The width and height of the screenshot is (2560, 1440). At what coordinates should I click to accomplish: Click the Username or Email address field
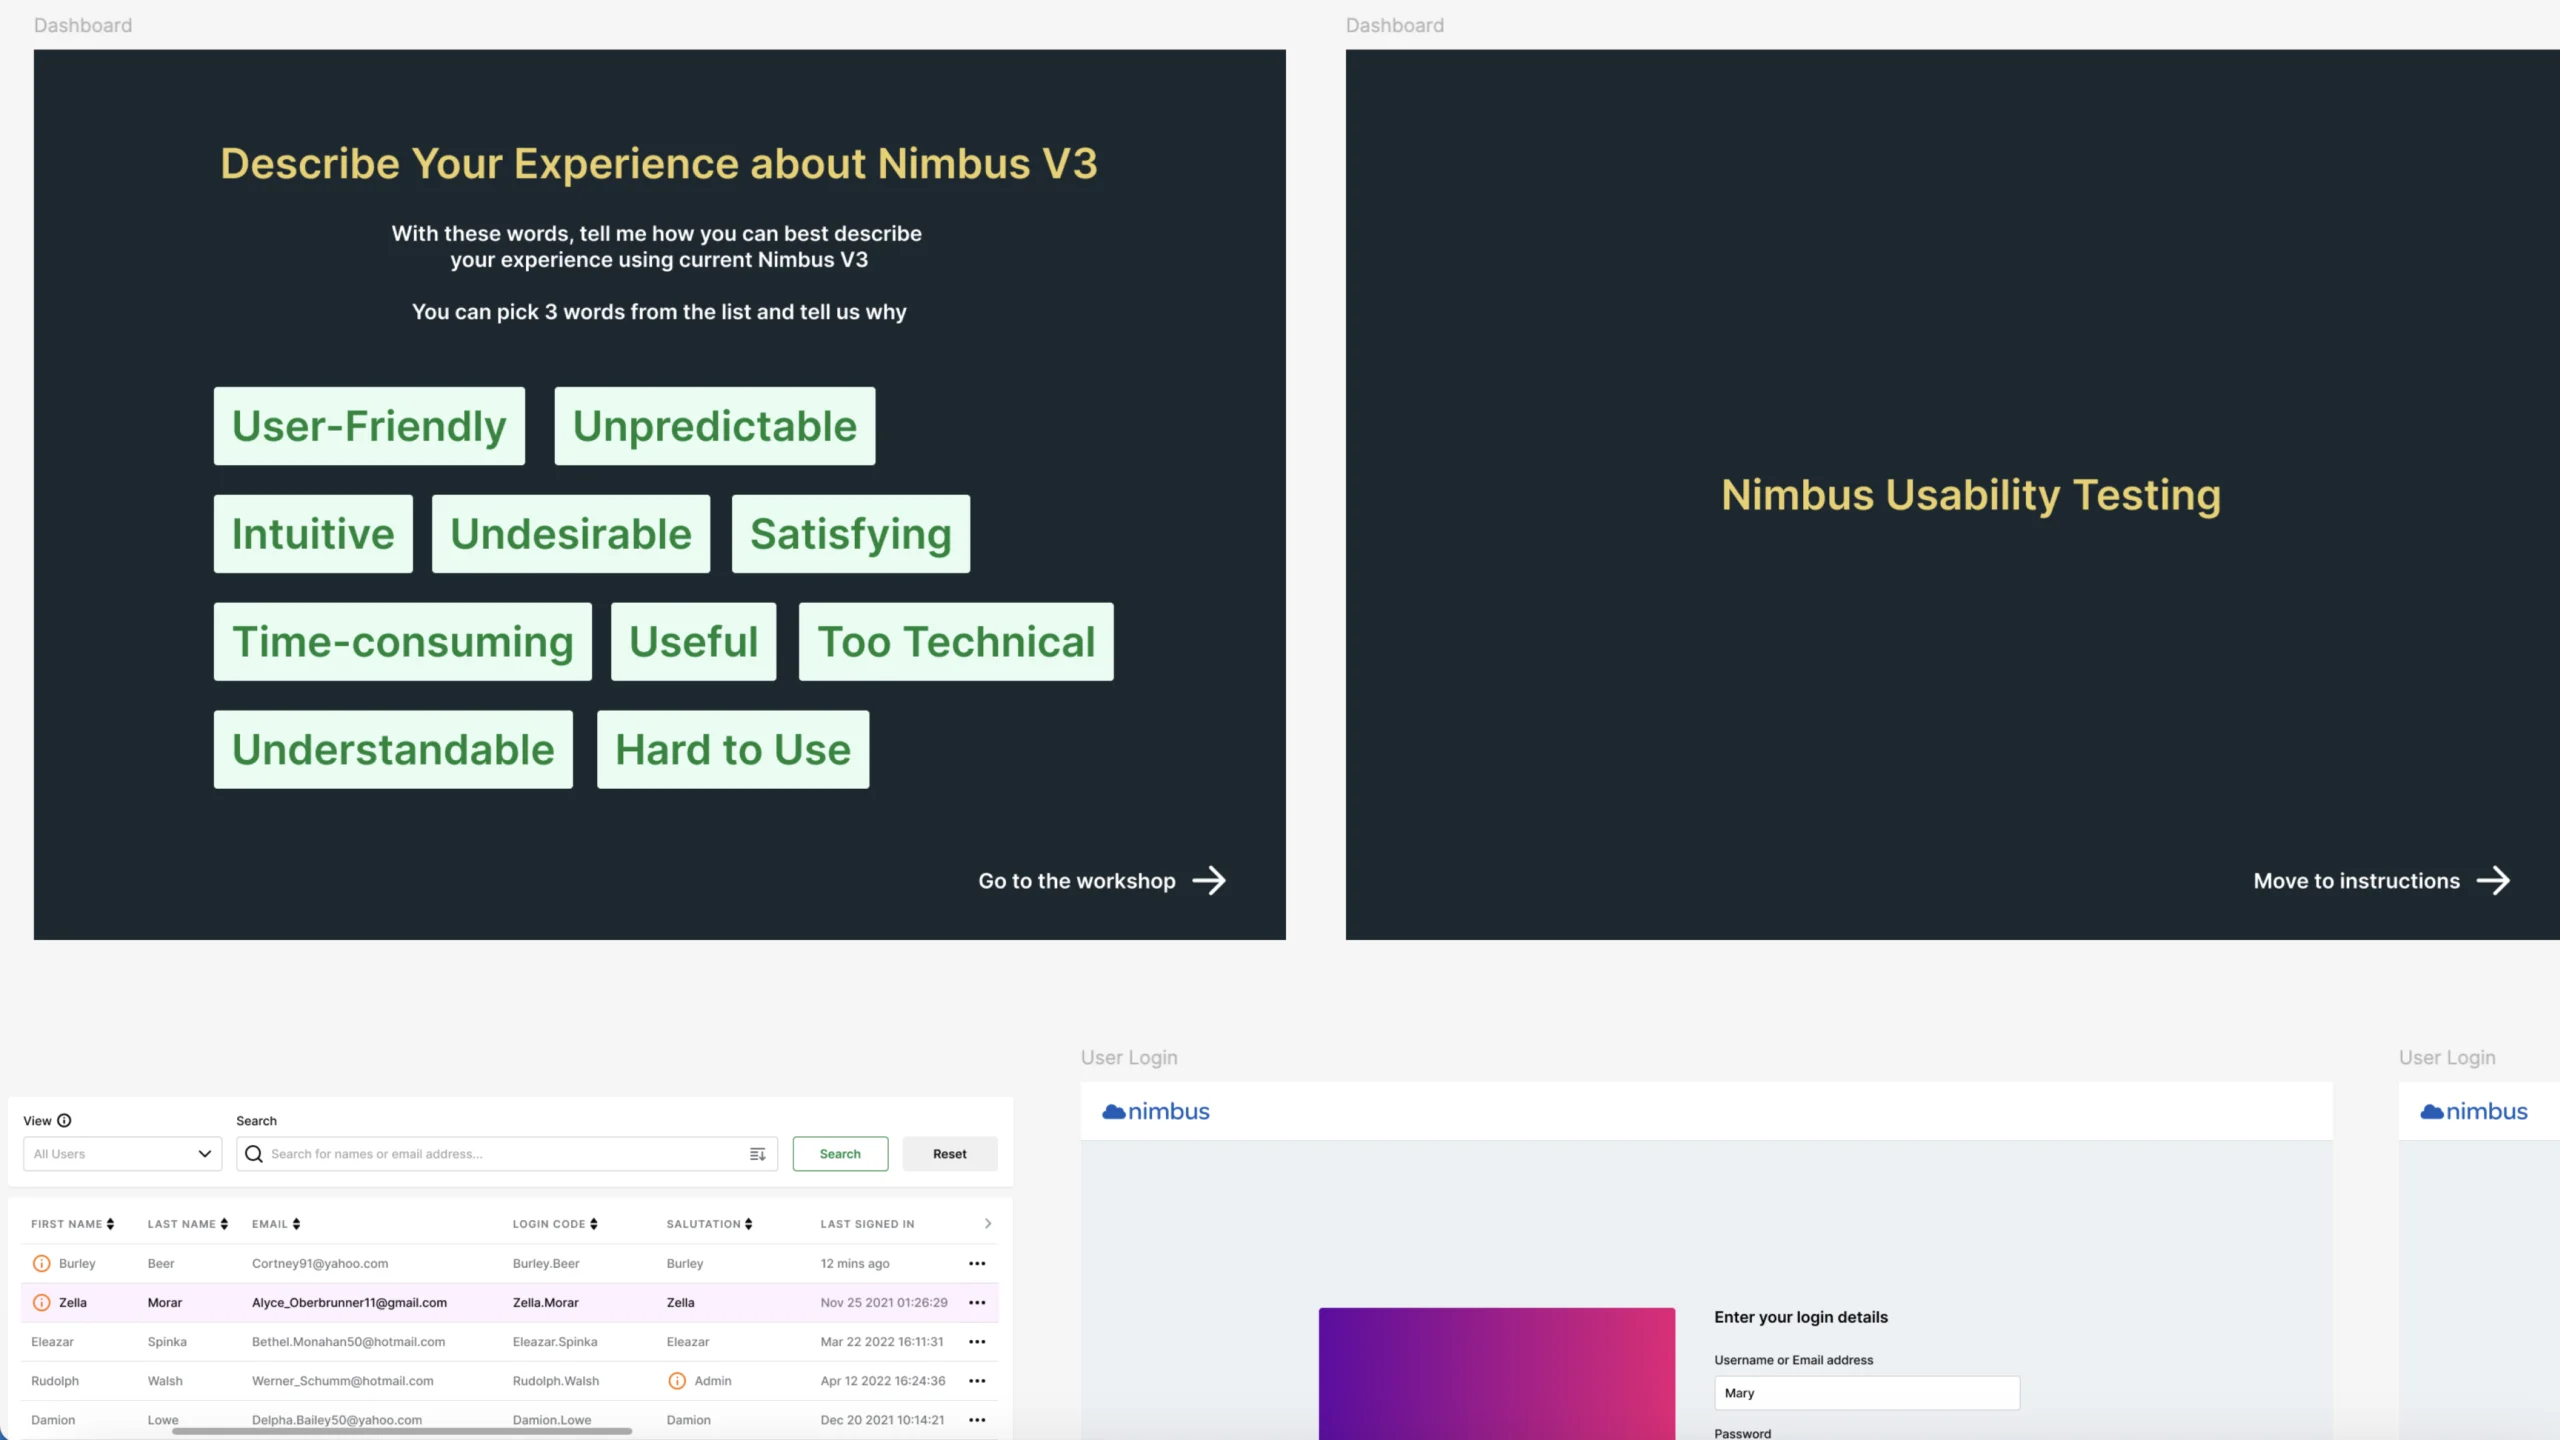1866,1393
